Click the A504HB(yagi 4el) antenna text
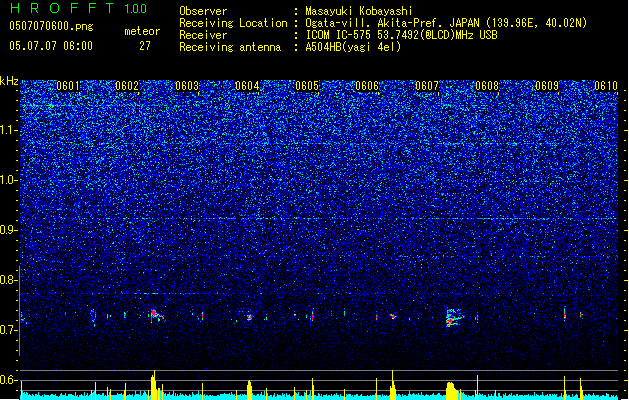The height and width of the screenshot is (400, 629). pos(353,47)
